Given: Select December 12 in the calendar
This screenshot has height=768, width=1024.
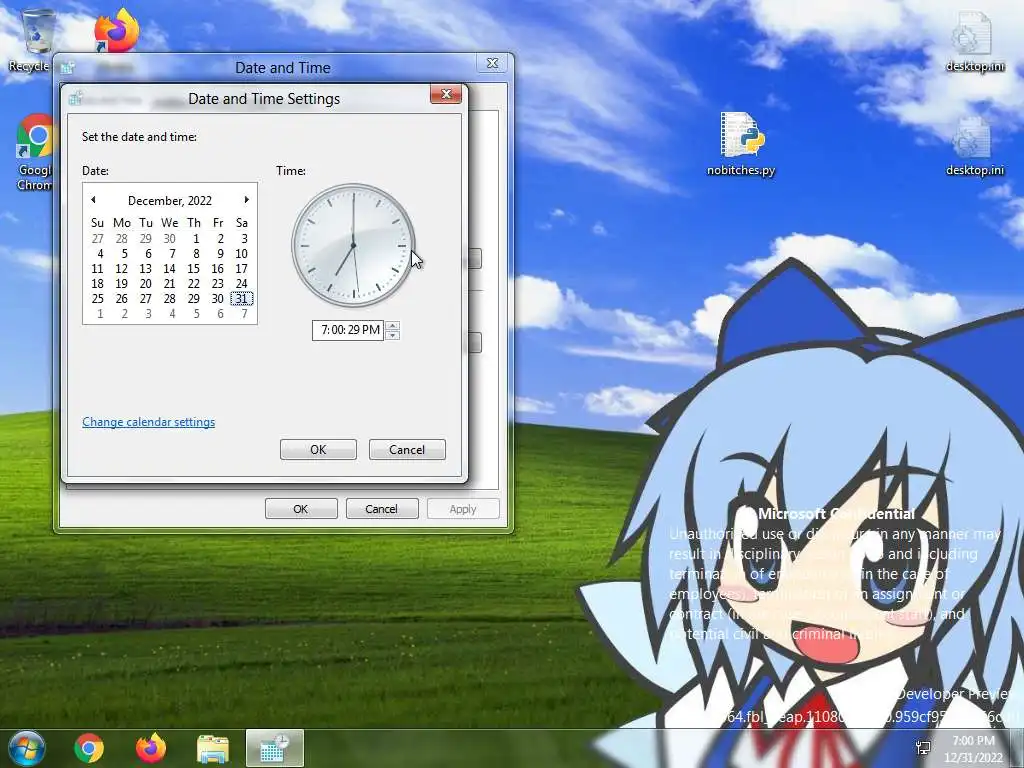Looking at the screenshot, I should click(x=121, y=268).
